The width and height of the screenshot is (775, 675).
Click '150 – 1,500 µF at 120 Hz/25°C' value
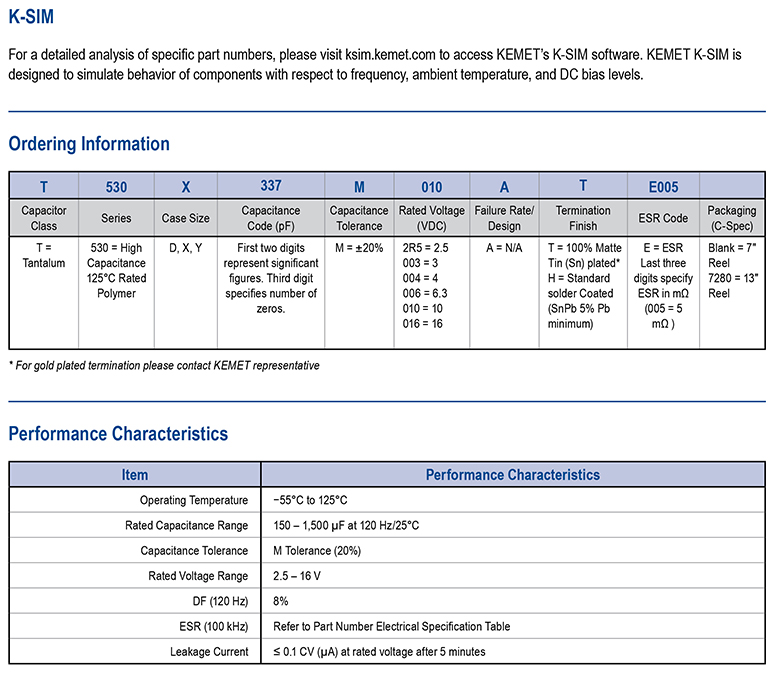(346, 525)
